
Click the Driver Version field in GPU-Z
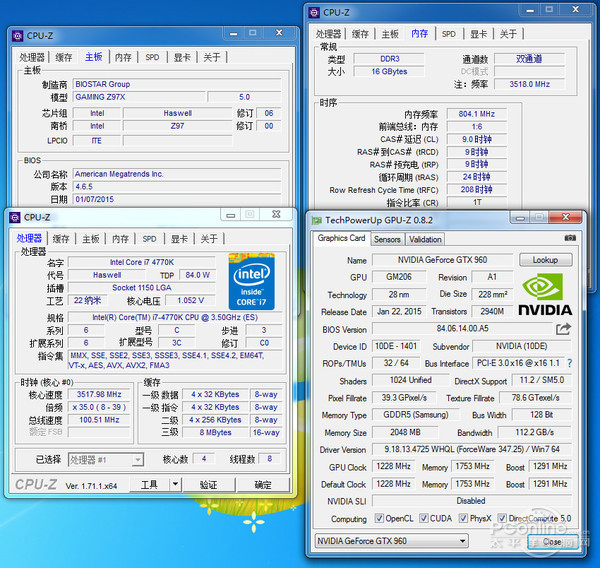[472, 449]
